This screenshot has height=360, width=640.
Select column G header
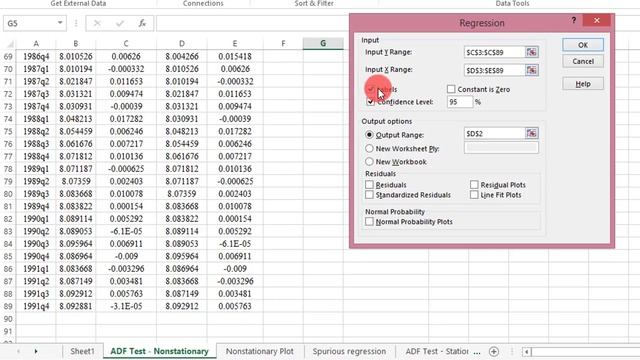coord(323,44)
